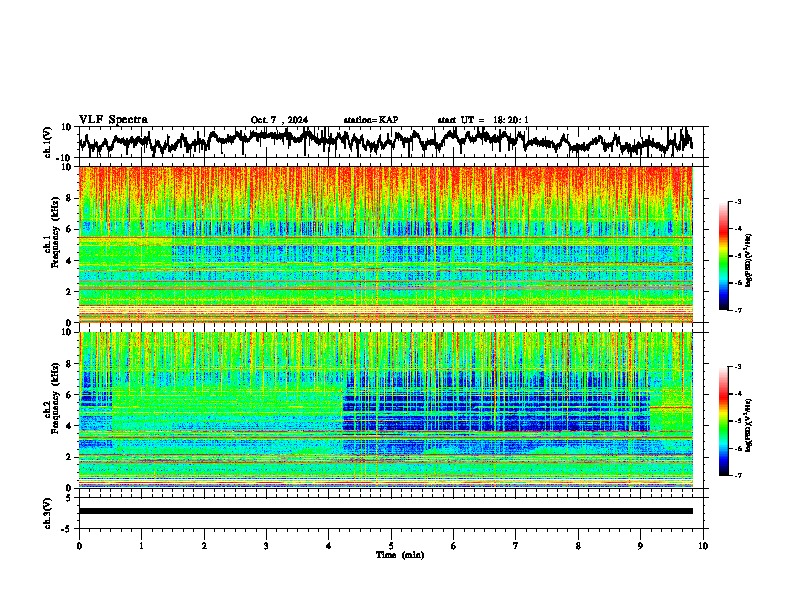Click the ch.1 color scale bar
Image resolution: width=792 pixels, height=612 pixels.
tap(723, 256)
